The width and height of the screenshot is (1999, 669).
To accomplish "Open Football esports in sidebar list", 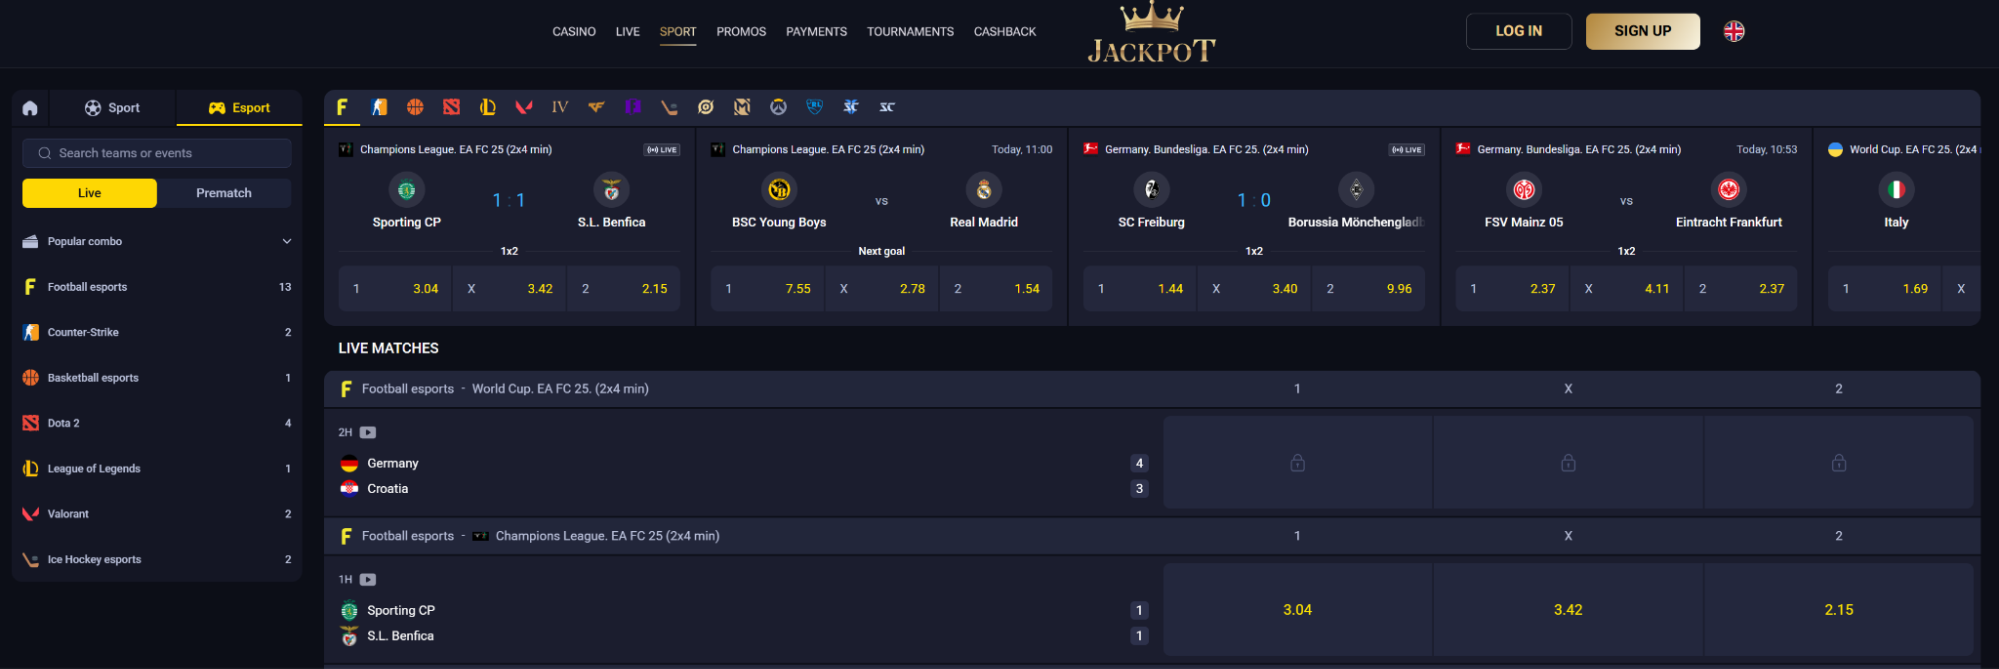I will point(157,287).
